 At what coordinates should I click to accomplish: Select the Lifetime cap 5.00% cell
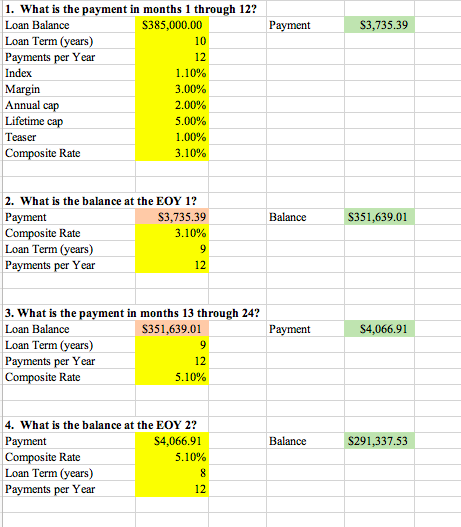pos(172,121)
